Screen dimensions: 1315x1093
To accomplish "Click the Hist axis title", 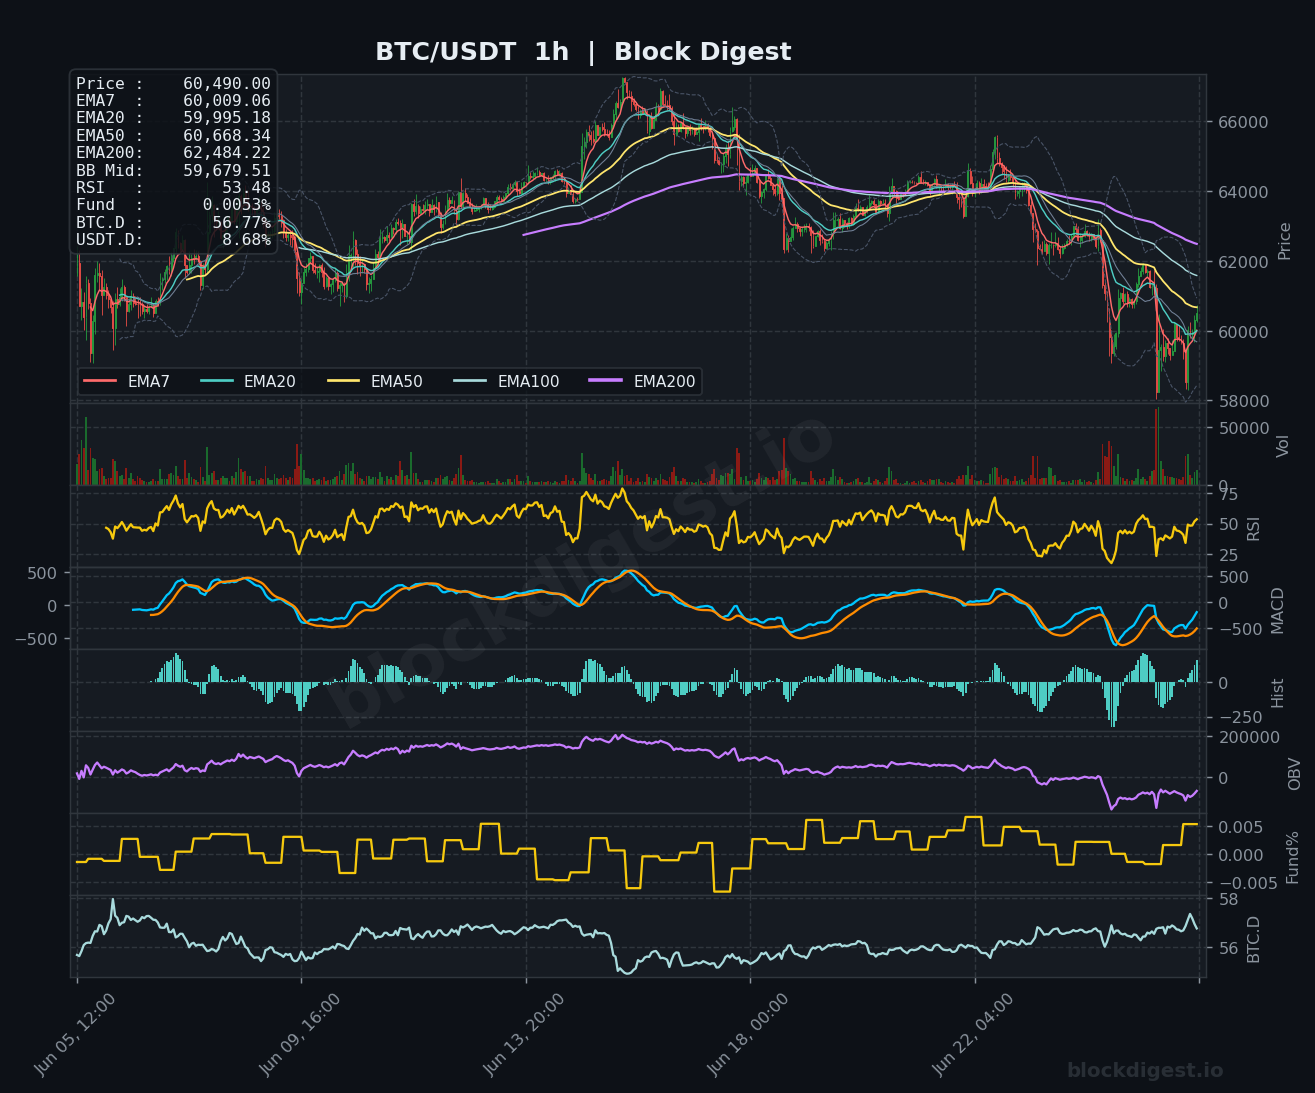I will pyautogui.click(x=1278, y=693).
